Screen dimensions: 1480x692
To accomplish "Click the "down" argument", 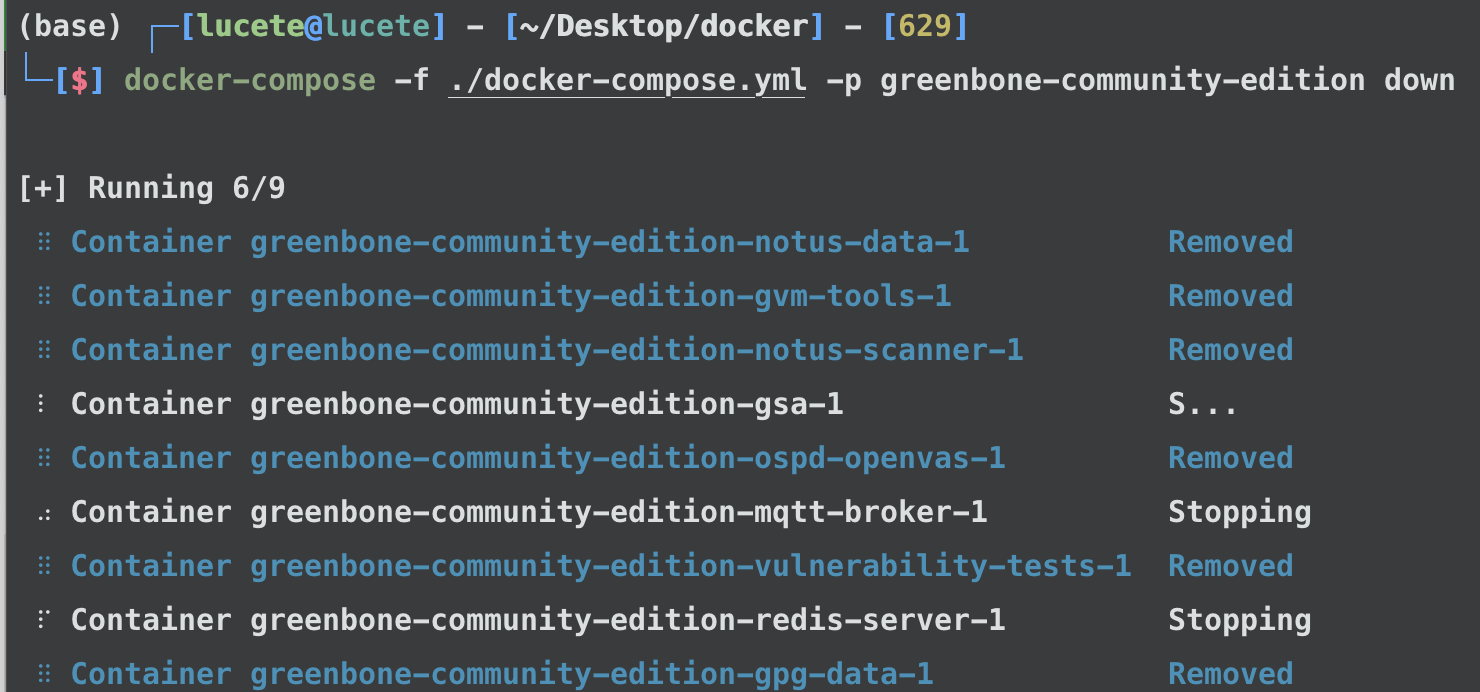I will pos(1419,79).
